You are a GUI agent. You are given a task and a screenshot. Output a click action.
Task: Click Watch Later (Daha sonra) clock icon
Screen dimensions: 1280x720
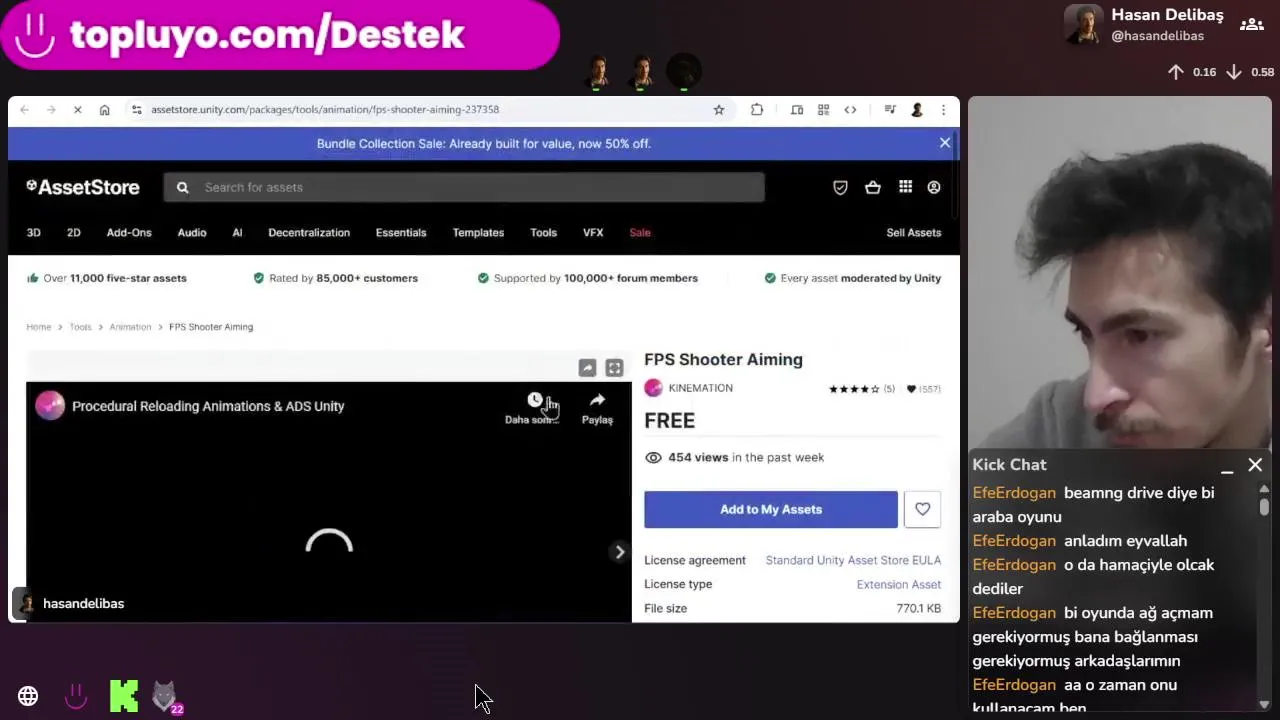534,401
